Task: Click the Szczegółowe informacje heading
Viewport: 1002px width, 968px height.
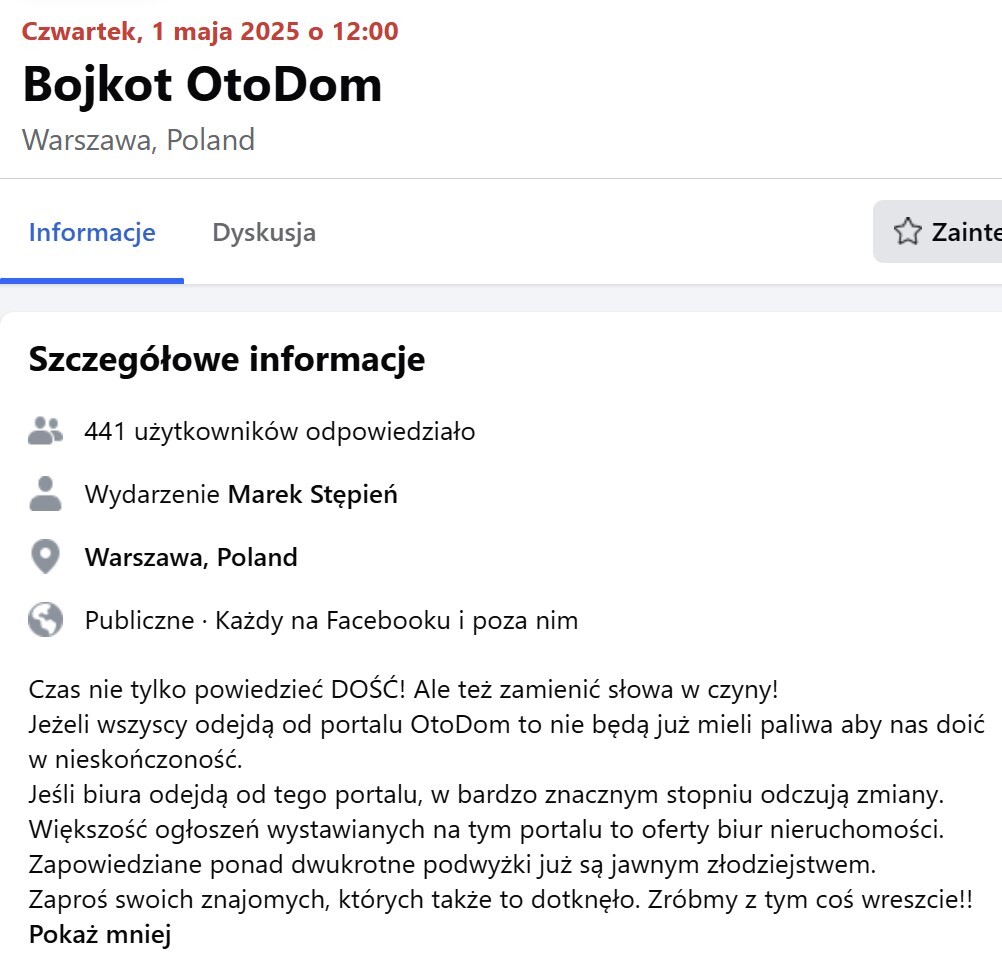Action: (x=227, y=359)
